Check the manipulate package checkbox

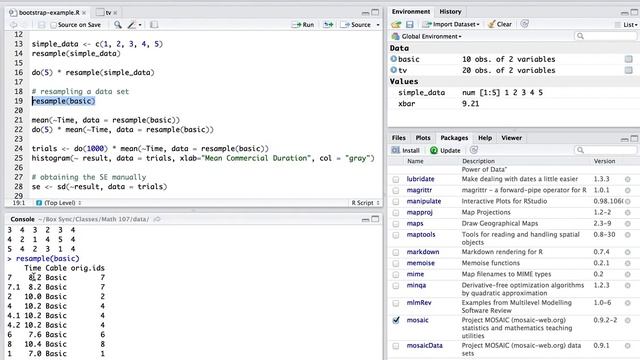[x=396, y=202]
